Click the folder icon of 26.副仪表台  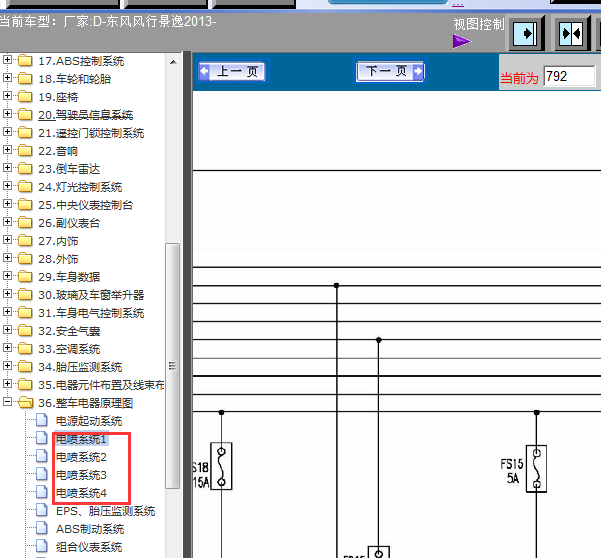(25, 222)
